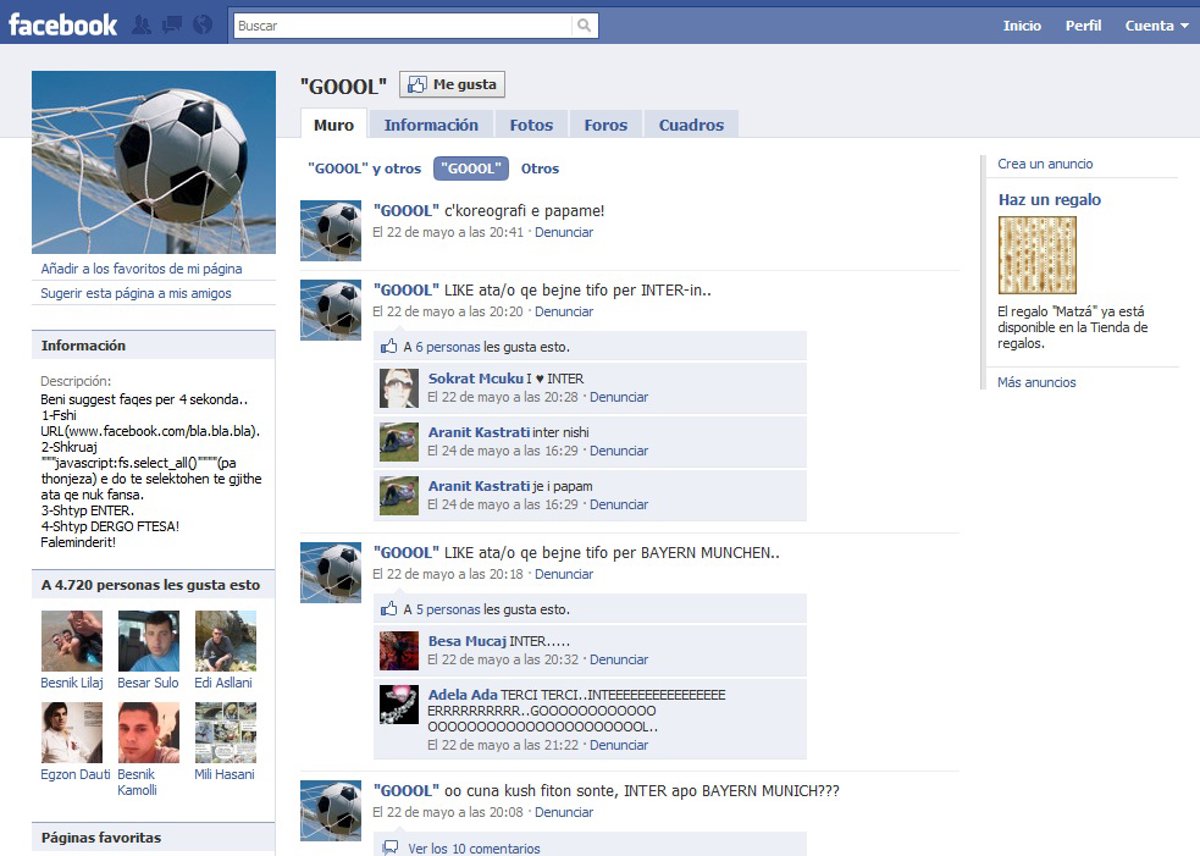Click the Matzá gift image
This screenshot has height=856, width=1200.
pos(1037,255)
